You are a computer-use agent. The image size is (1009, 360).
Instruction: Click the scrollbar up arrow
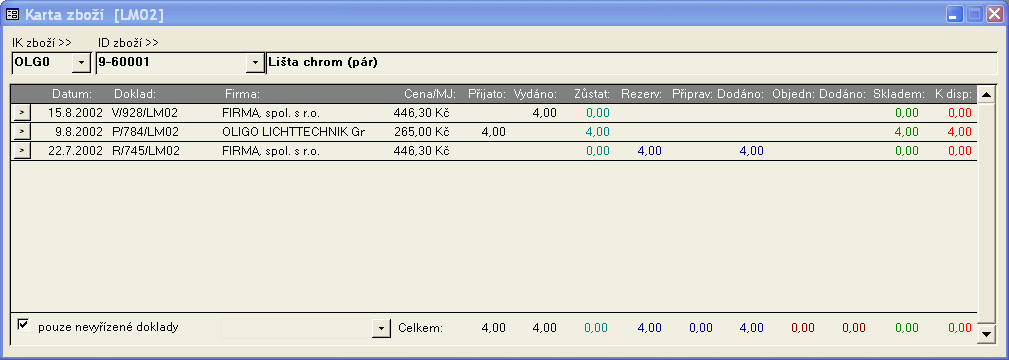point(986,95)
